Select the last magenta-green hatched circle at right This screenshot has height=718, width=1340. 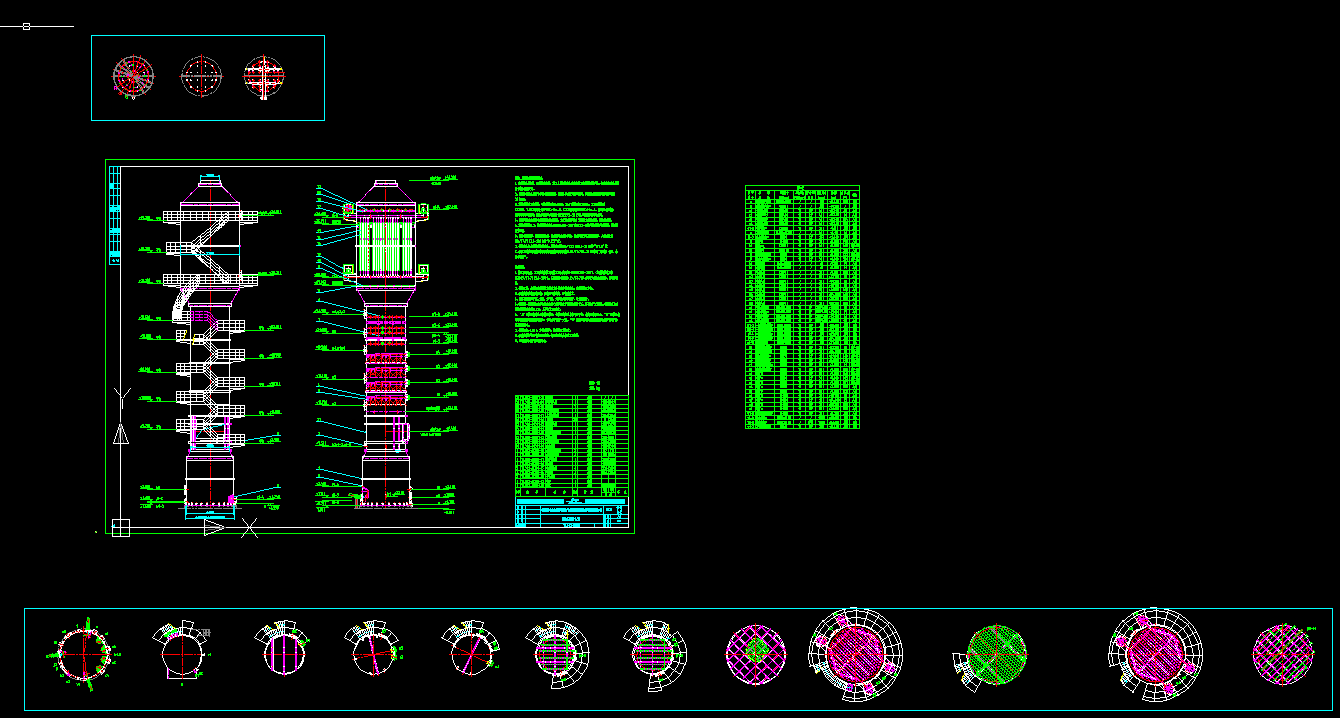pos(1283,655)
